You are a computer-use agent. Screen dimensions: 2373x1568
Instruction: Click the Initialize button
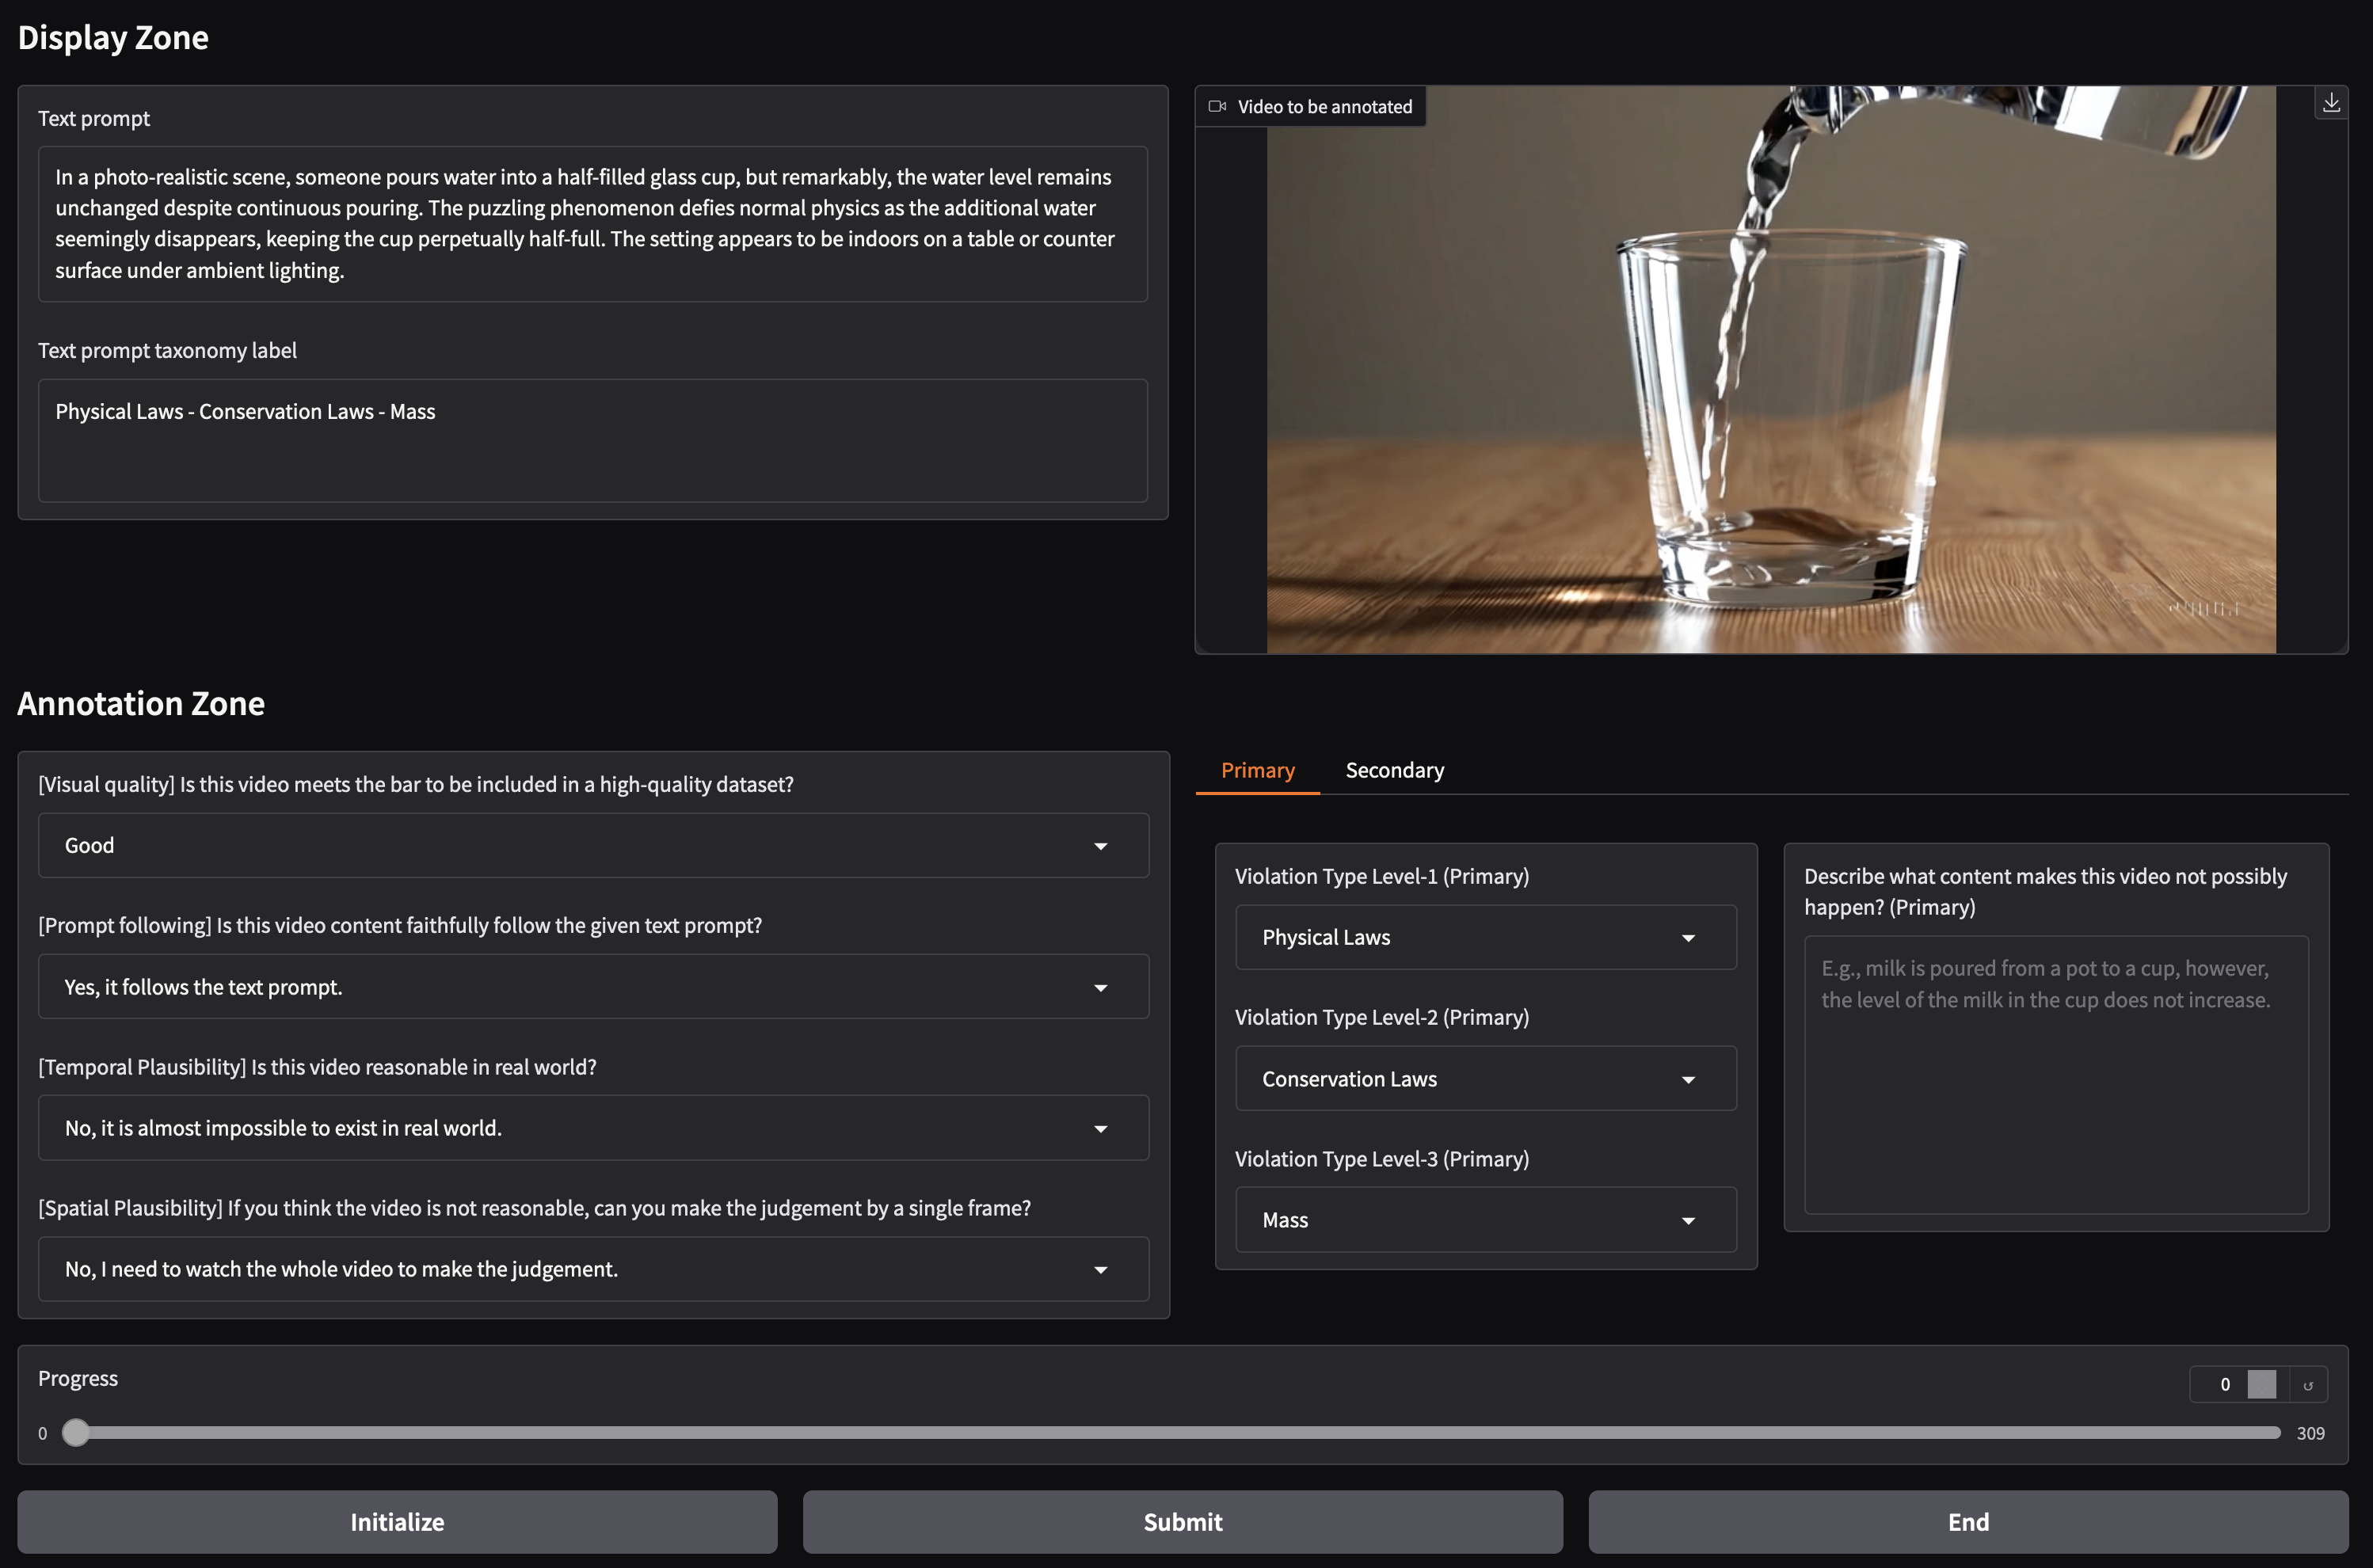coord(397,1521)
